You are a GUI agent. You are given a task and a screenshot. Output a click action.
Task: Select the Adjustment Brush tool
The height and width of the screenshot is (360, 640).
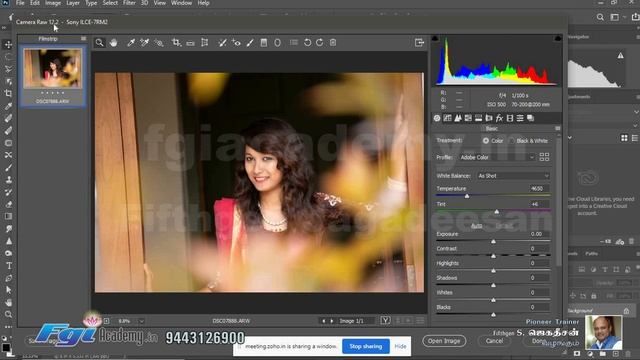[250, 42]
